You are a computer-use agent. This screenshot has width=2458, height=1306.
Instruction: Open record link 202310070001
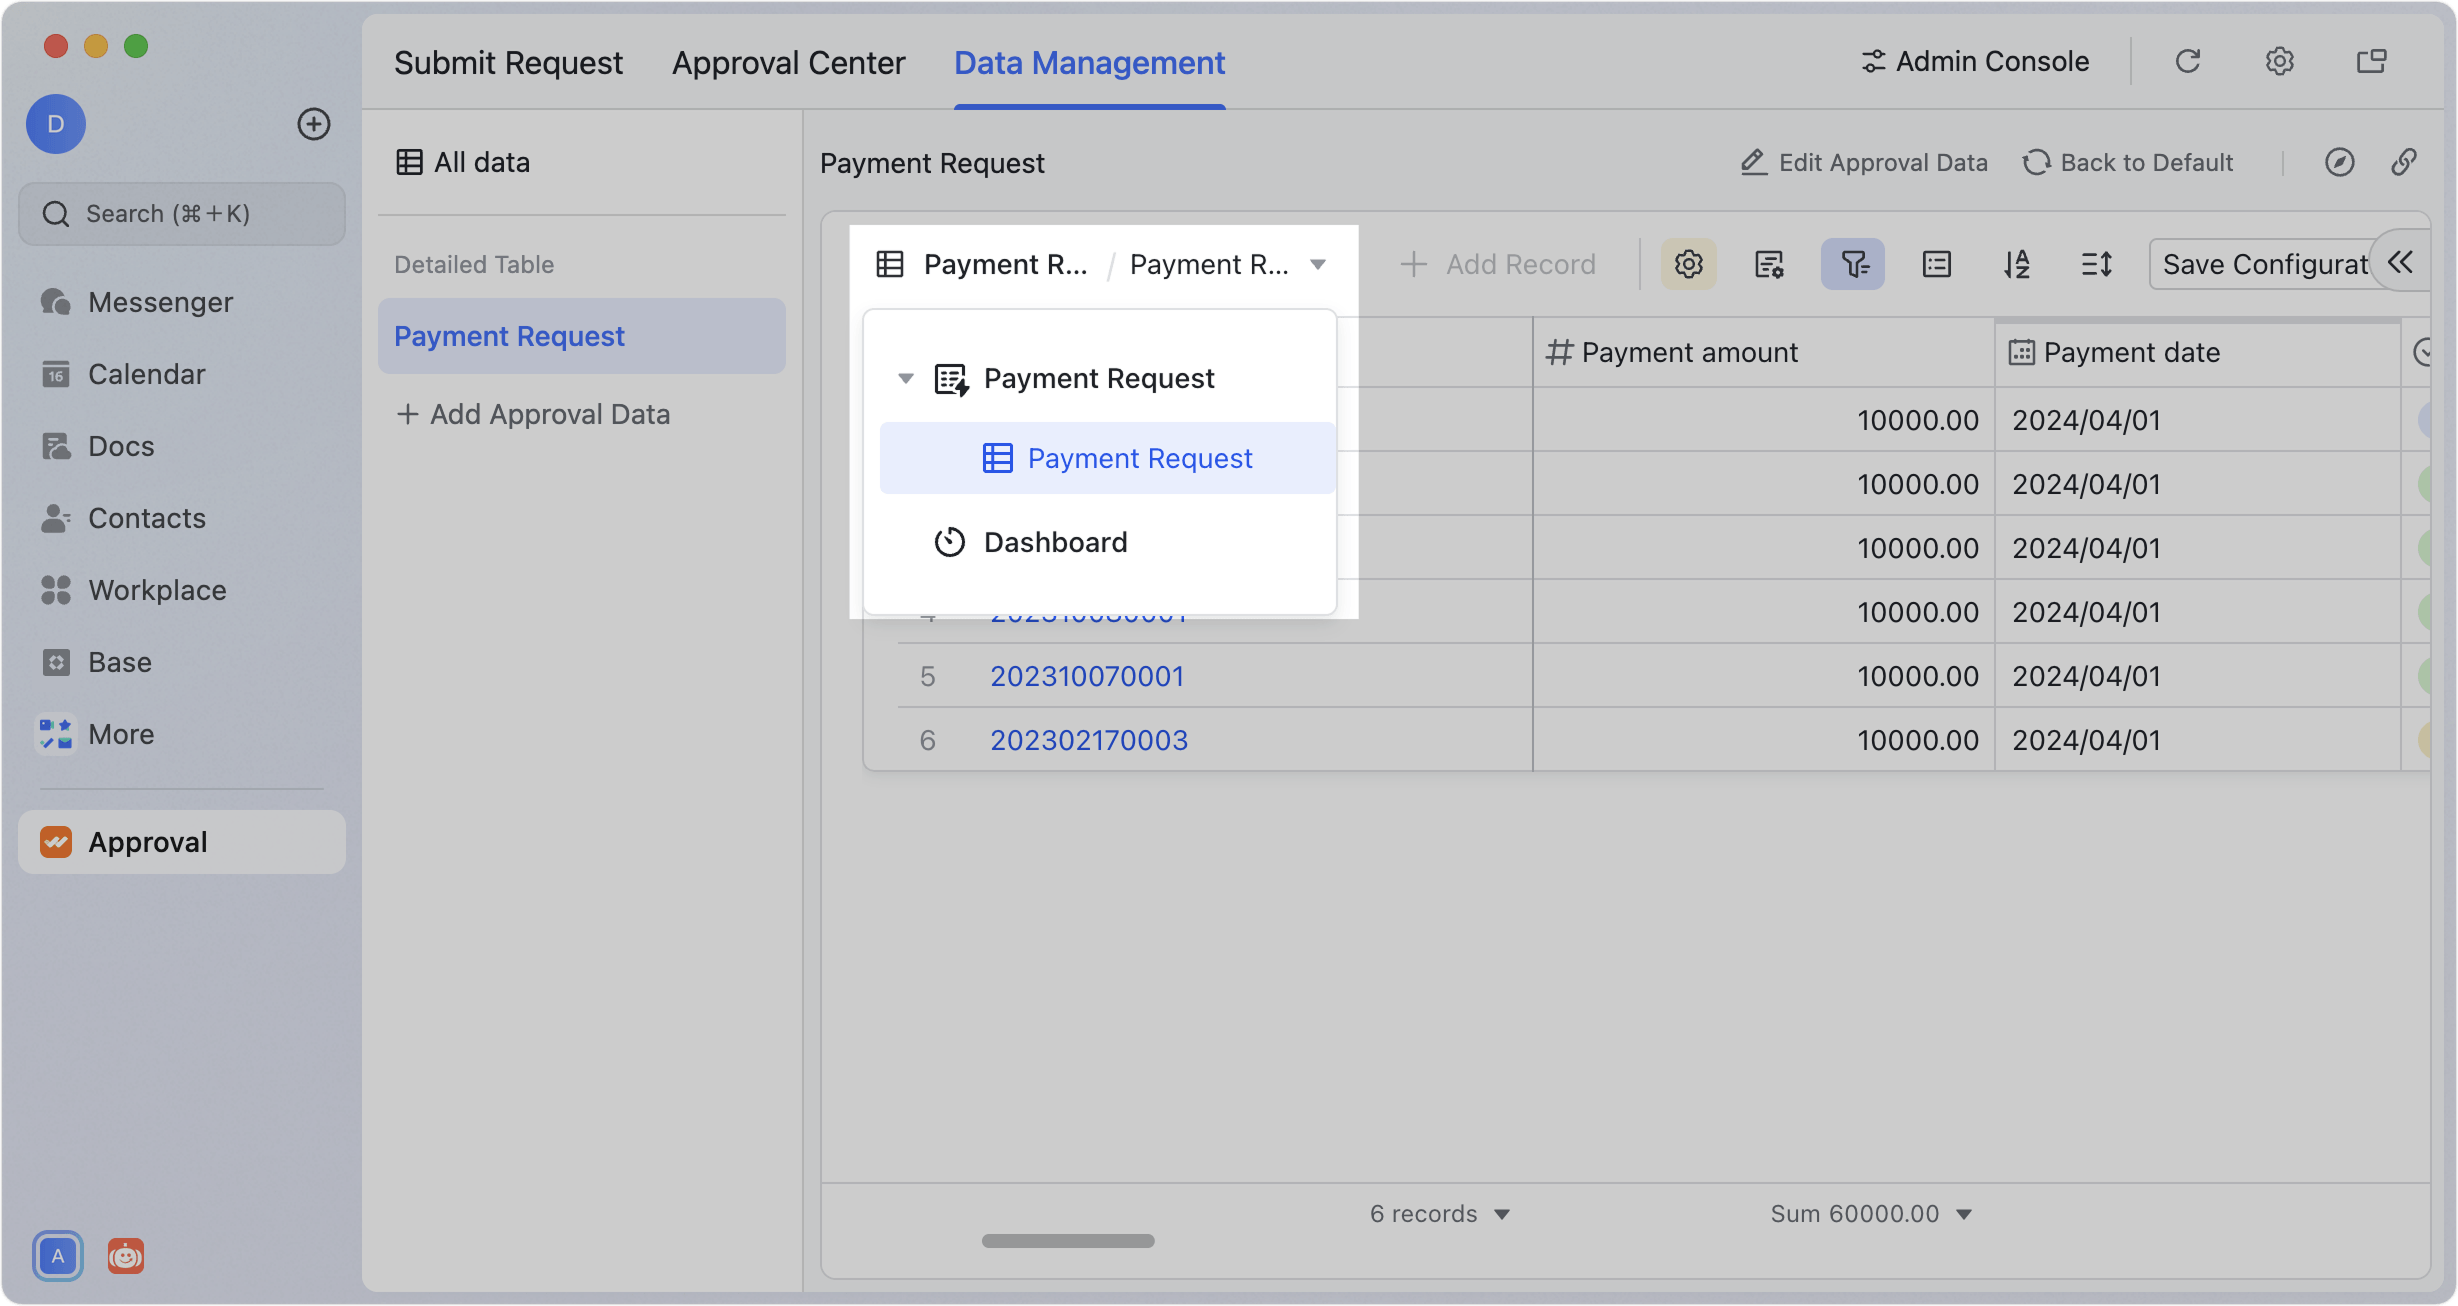pos(1087,676)
